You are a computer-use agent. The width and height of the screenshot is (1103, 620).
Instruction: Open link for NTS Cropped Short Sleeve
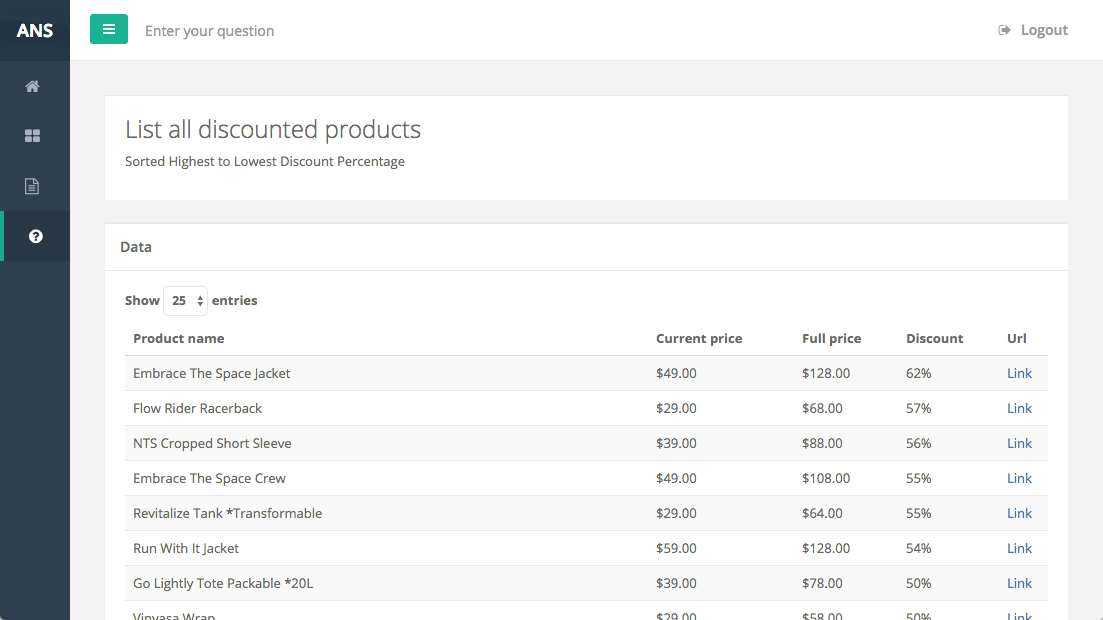(1019, 443)
